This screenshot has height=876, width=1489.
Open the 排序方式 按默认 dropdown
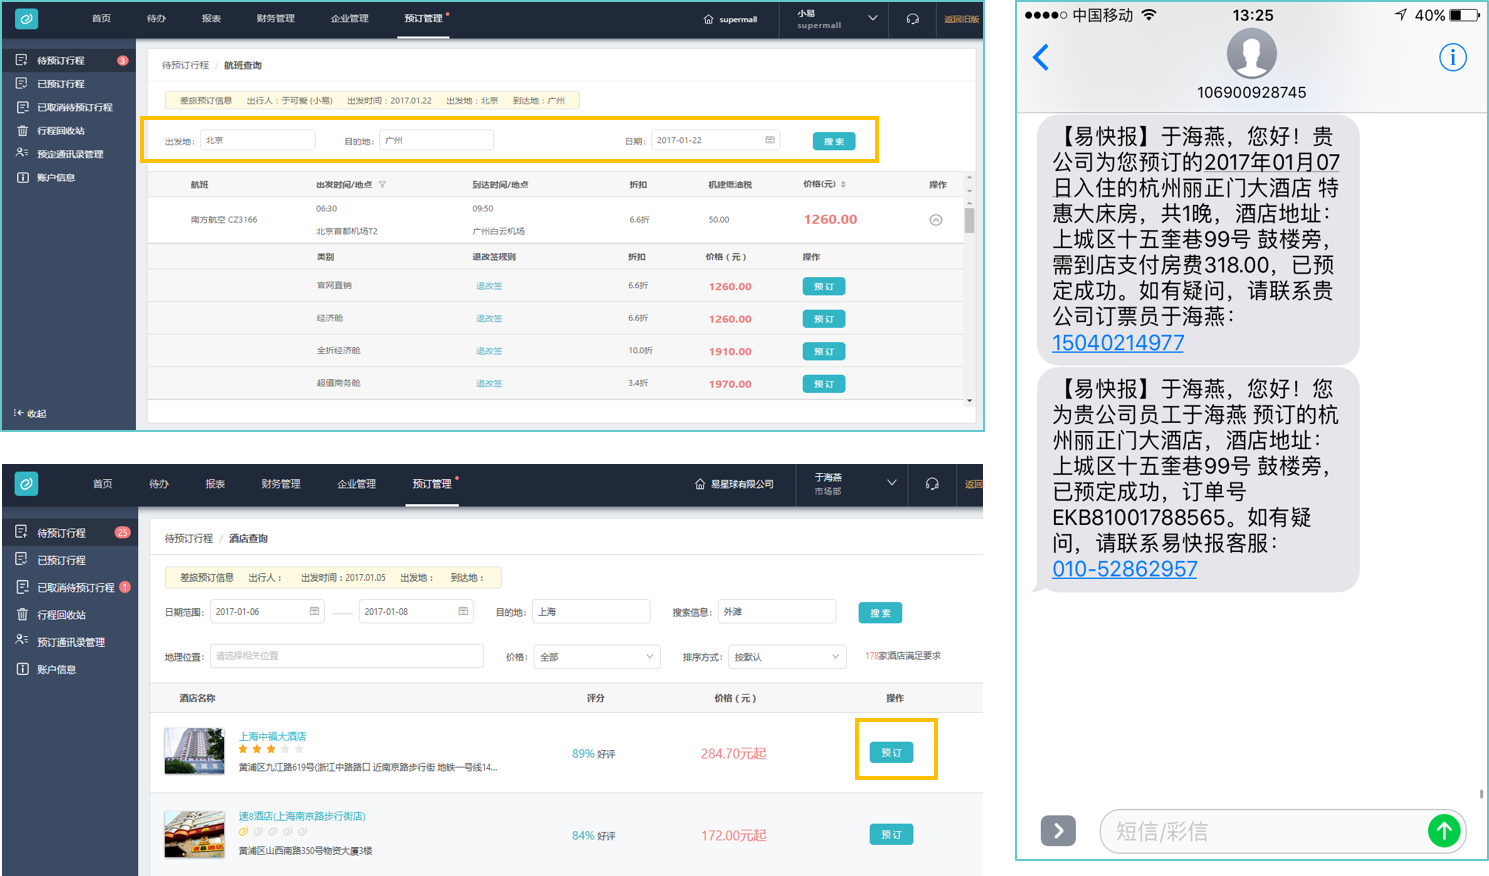coord(788,657)
